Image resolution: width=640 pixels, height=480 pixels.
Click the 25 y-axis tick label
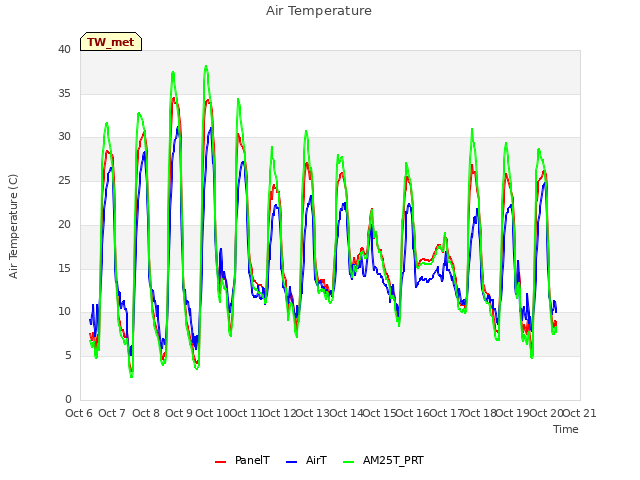point(64,180)
